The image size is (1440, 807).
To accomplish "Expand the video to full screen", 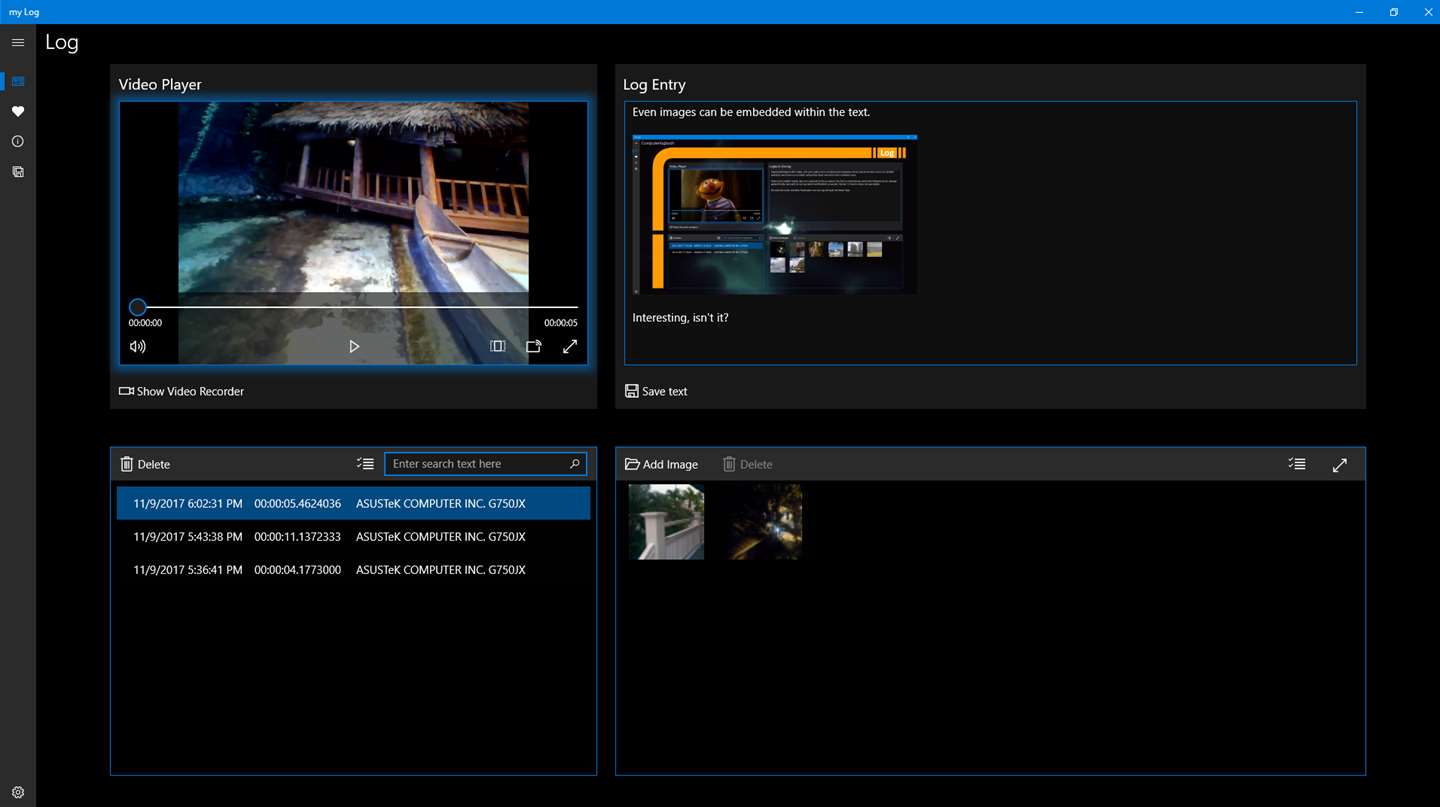I will coord(570,347).
